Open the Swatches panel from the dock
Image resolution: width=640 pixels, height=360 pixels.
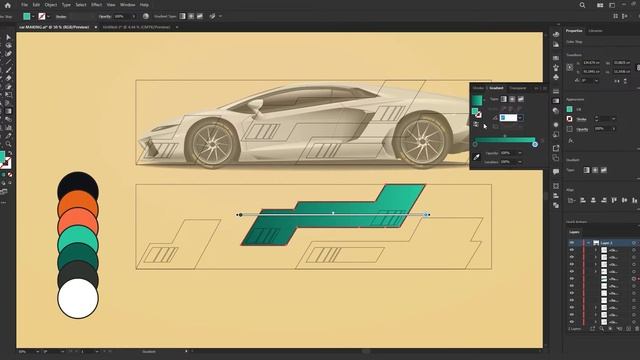[x=556, y=58]
